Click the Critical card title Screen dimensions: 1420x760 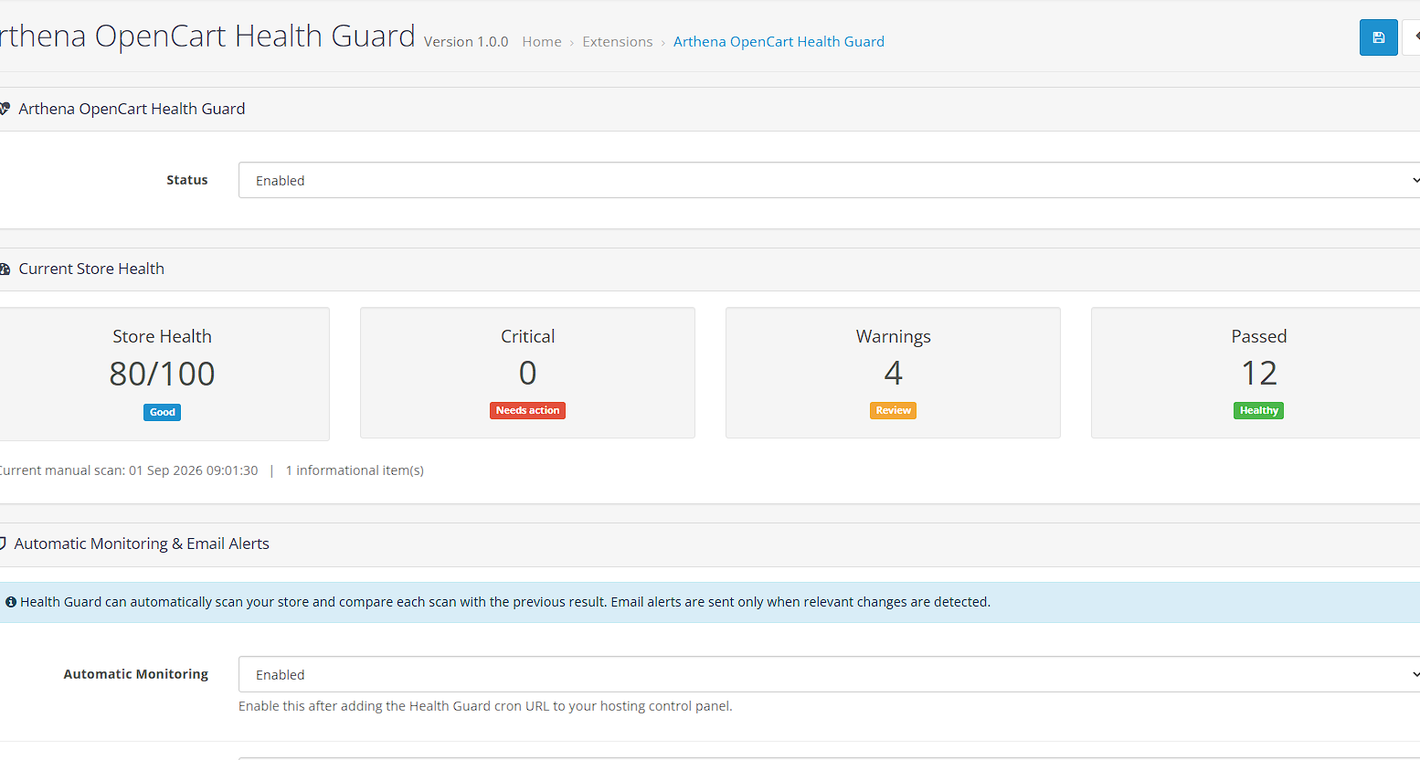527,337
